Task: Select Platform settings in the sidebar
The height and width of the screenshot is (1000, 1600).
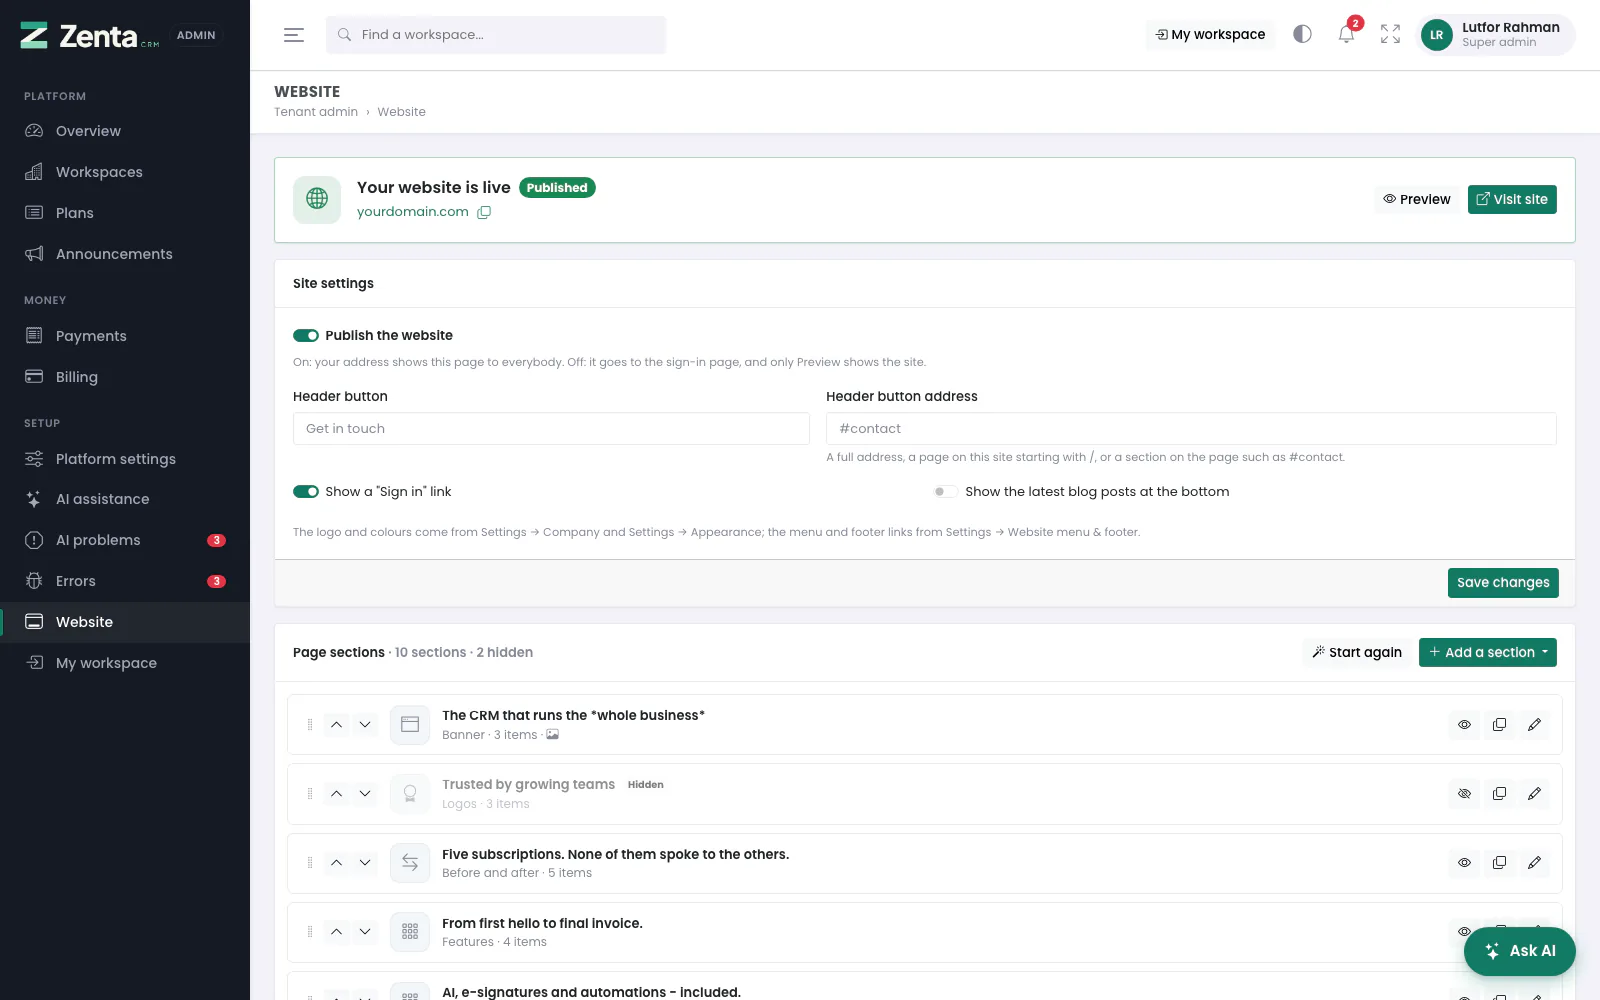Action: [x=125, y=459]
